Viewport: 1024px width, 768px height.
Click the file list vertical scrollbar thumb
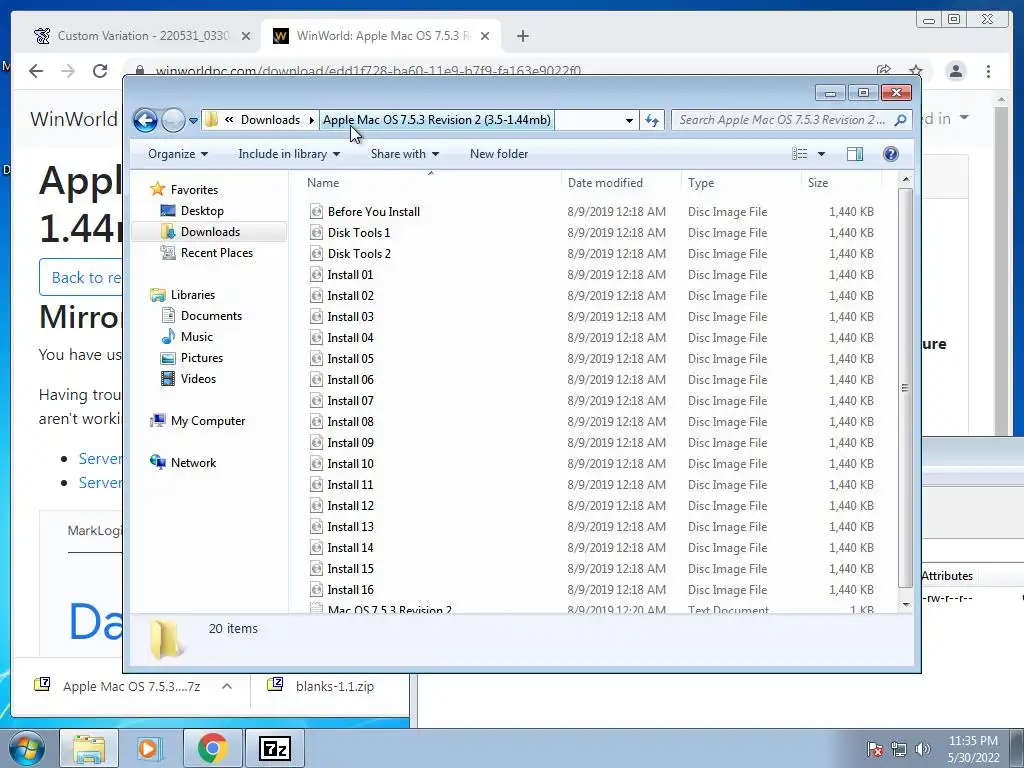click(905, 388)
